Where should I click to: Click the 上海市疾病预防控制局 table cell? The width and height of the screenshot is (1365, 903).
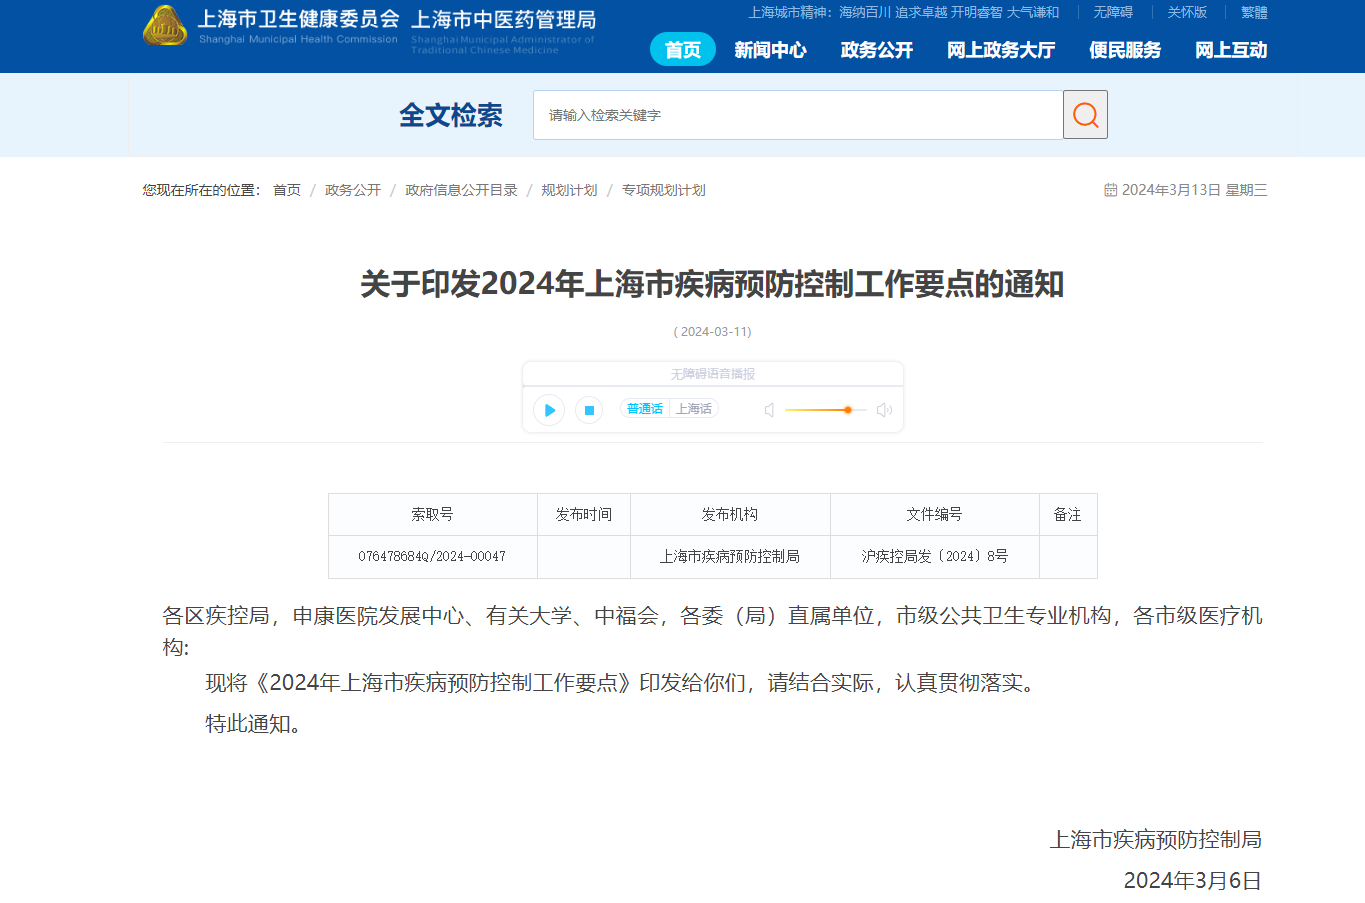tap(730, 556)
